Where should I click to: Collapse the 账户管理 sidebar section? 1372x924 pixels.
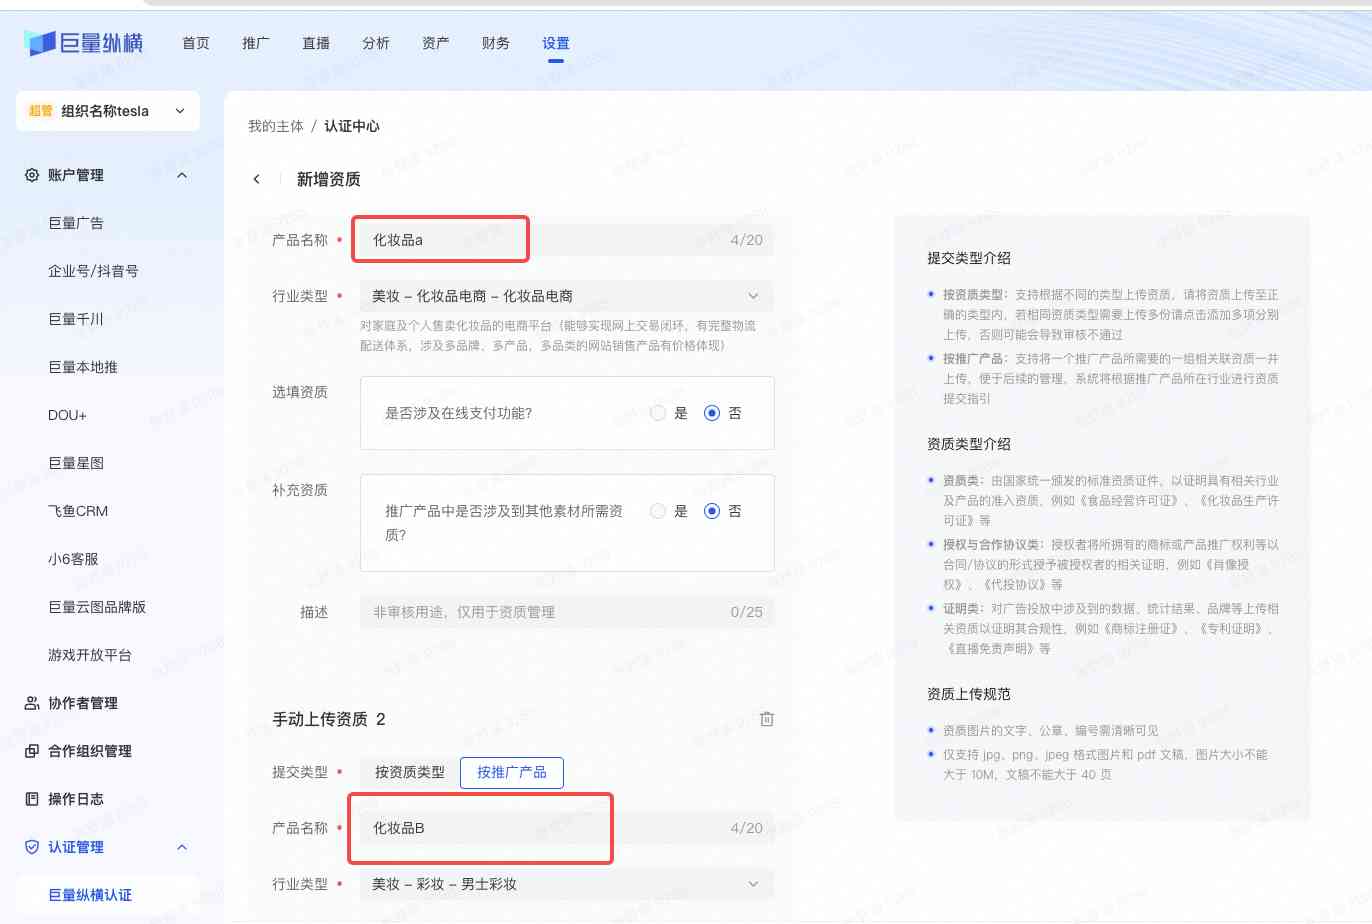click(x=182, y=175)
